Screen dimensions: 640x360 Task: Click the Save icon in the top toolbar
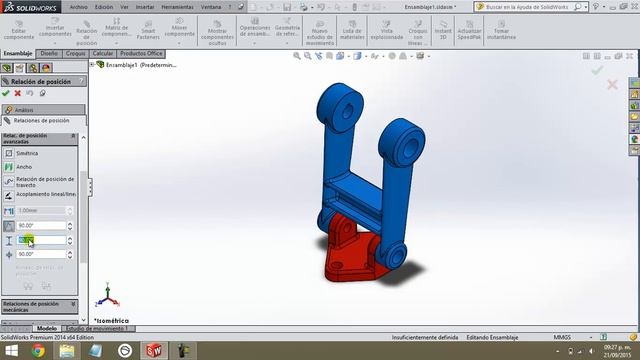pyautogui.click(x=287, y=7)
